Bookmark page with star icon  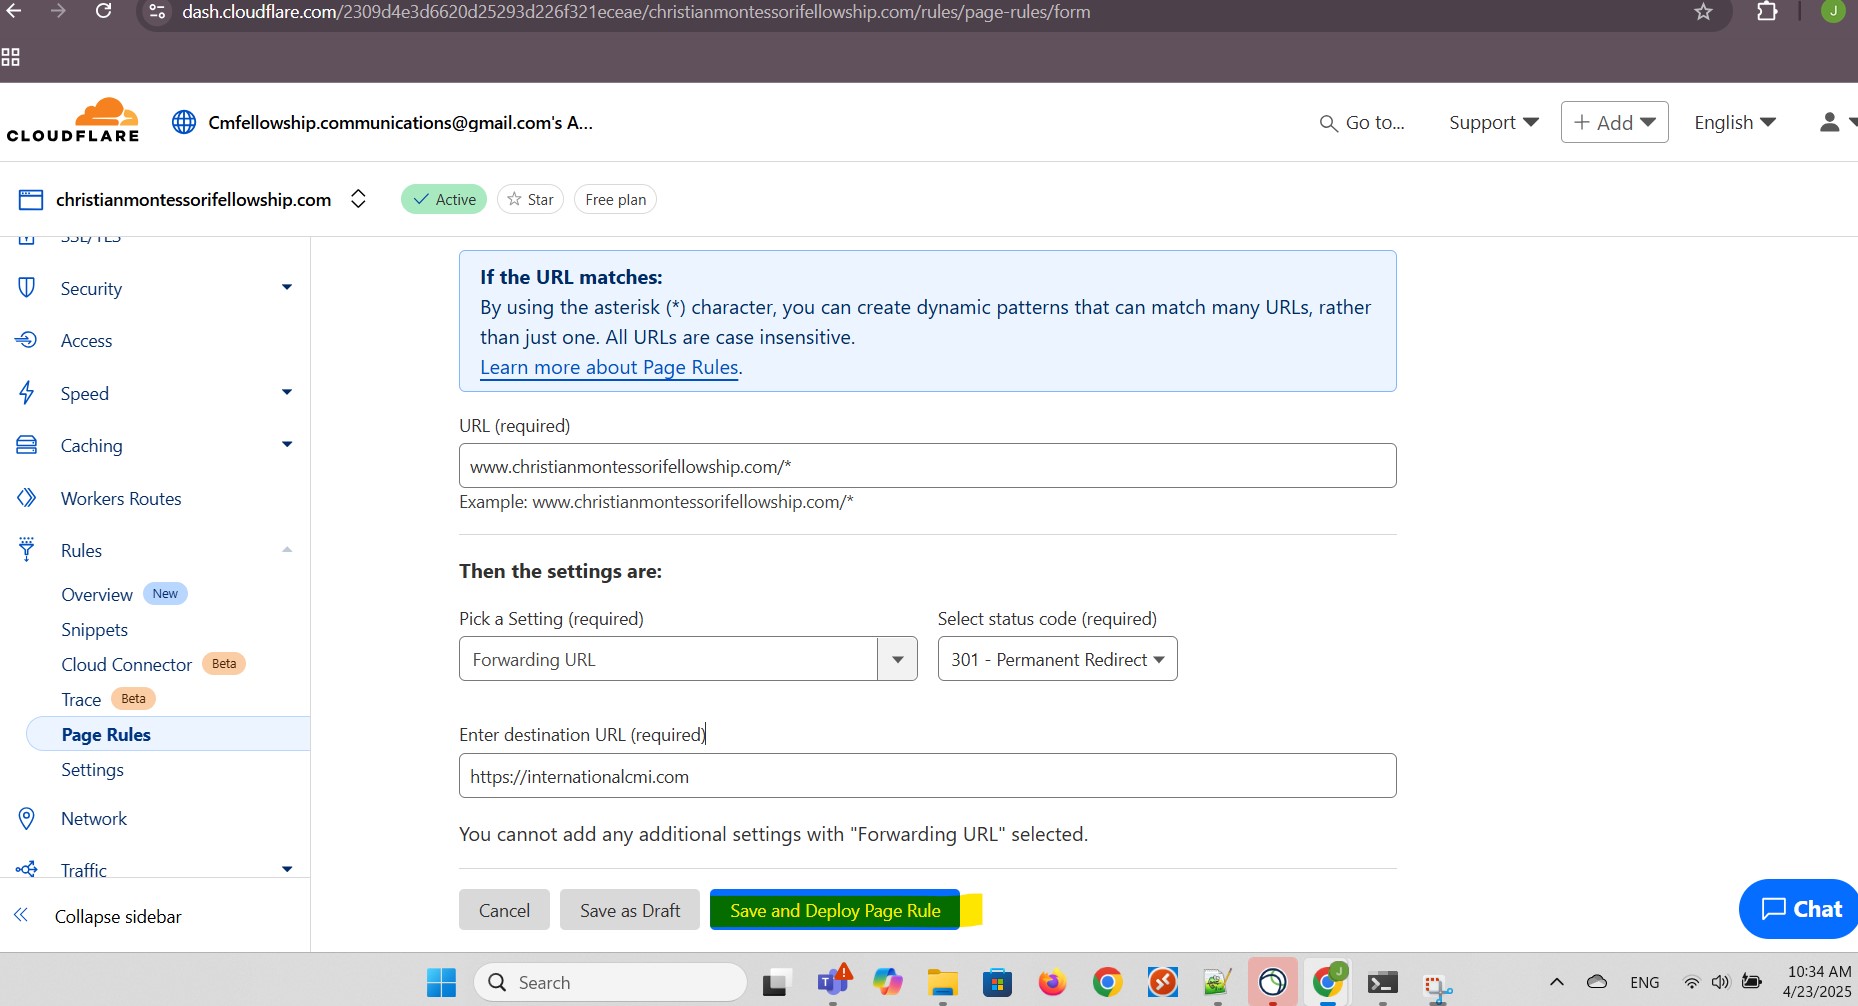(1704, 12)
